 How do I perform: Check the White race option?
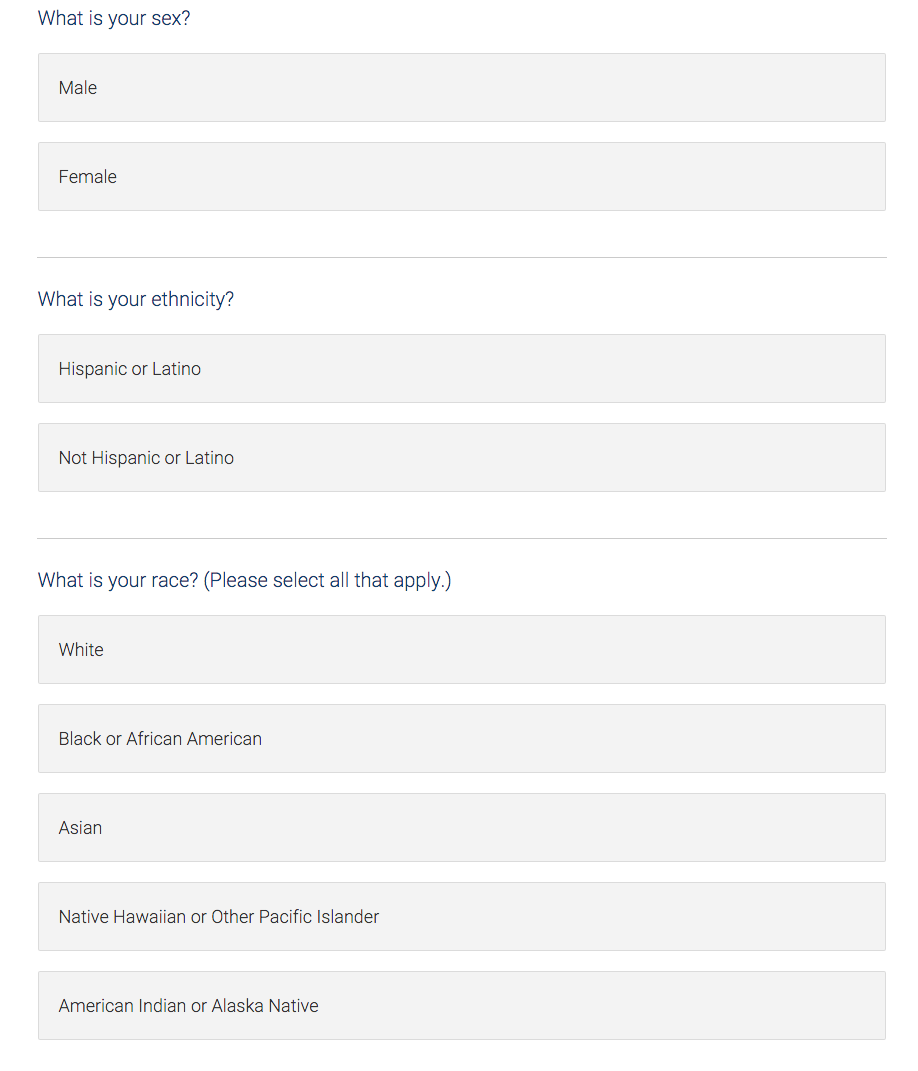(x=461, y=650)
